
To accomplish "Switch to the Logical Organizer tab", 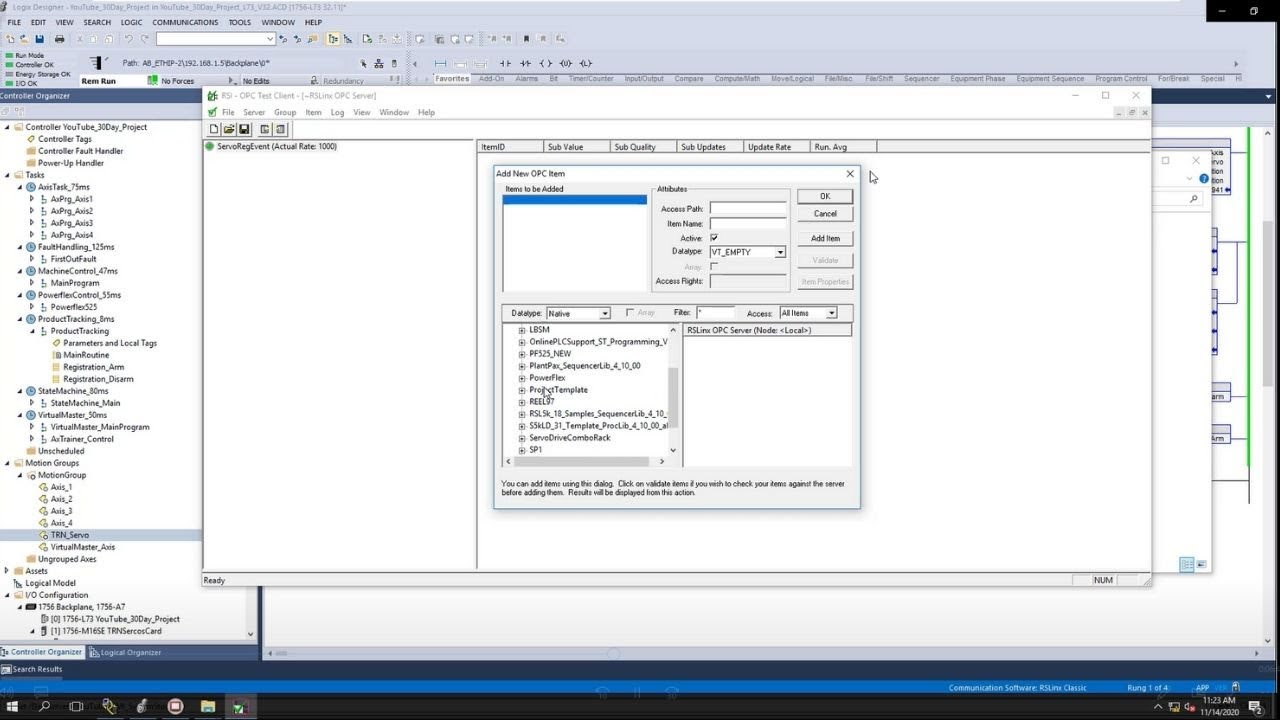I will 125,652.
